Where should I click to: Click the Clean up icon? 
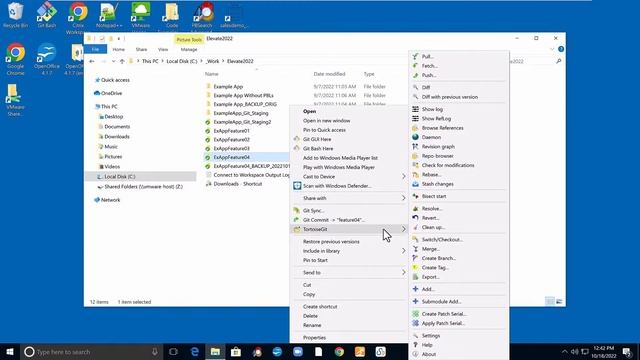point(415,227)
